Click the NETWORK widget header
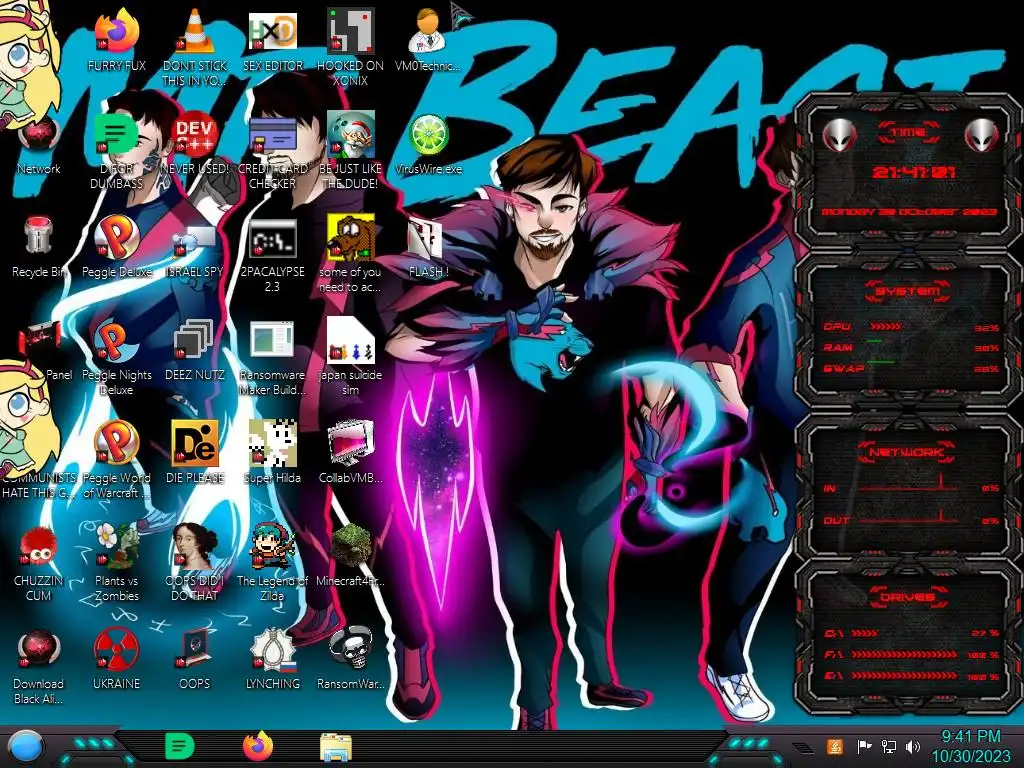1024x768 pixels. 906,452
